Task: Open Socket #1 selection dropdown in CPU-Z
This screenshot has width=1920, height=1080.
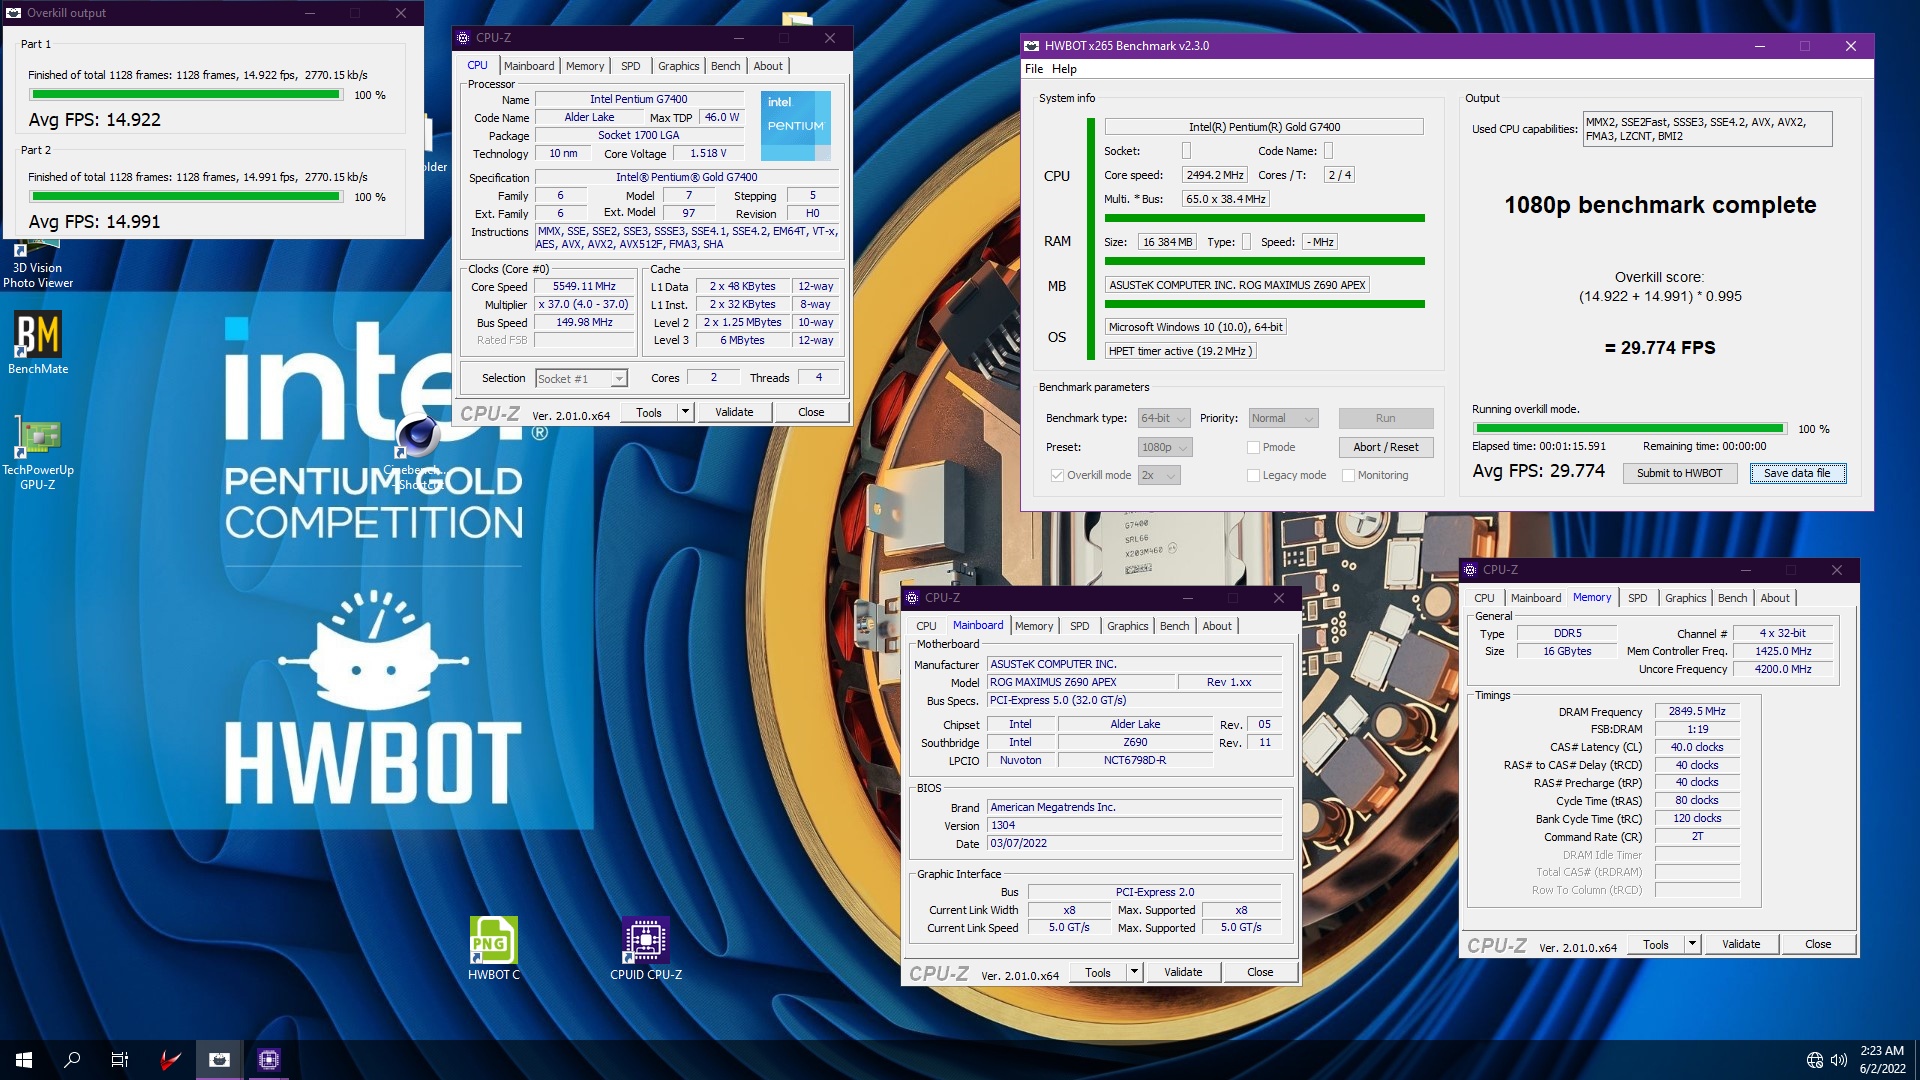Action: [x=581, y=378]
